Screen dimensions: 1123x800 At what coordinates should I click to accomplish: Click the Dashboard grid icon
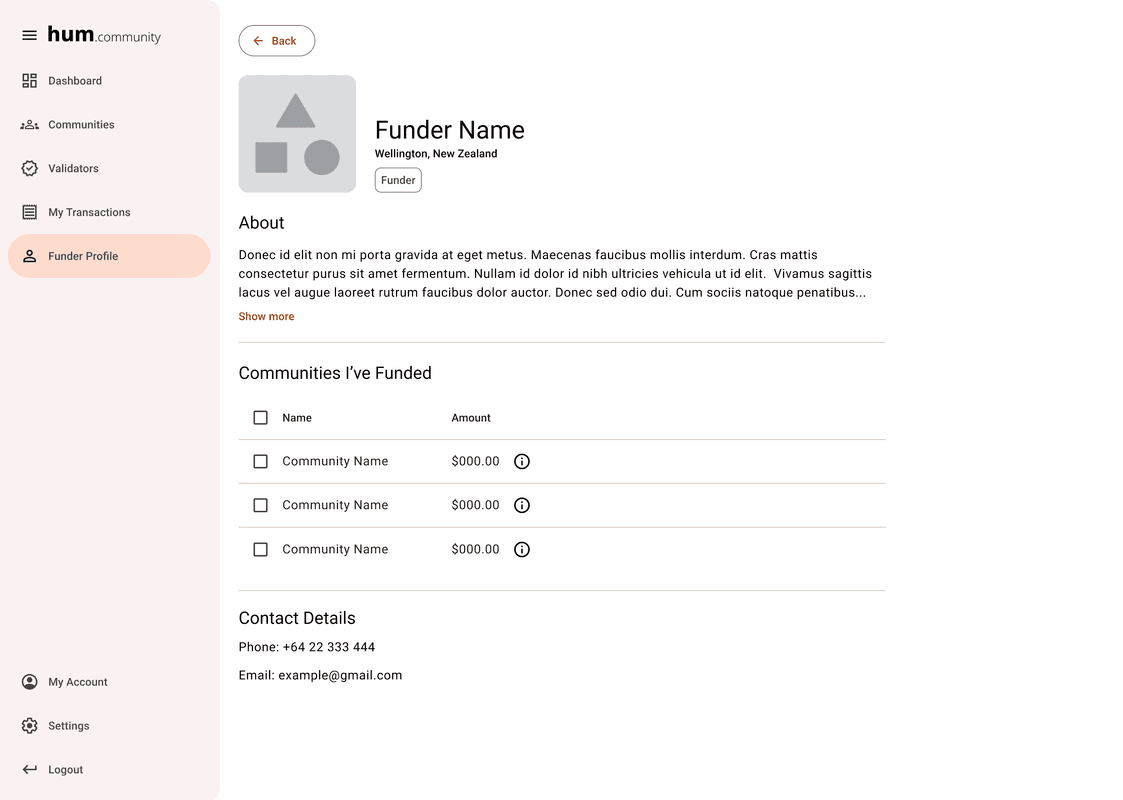[x=29, y=81]
